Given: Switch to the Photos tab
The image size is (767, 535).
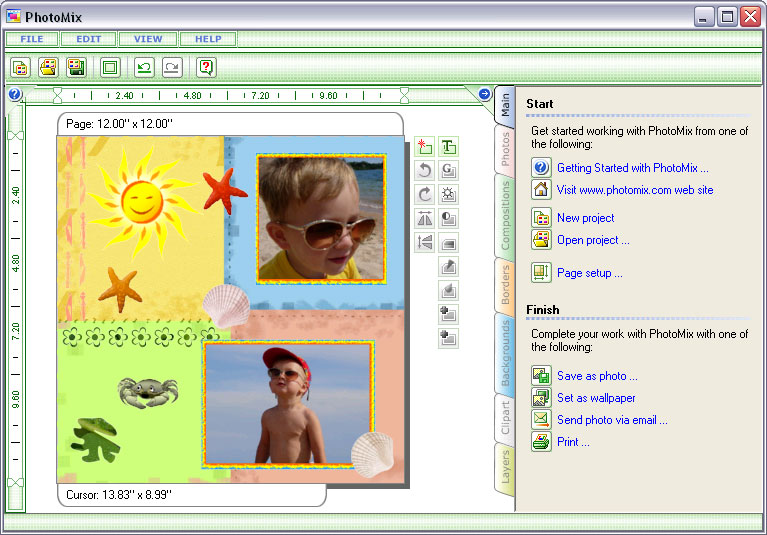Looking at the screenshot, I should pyautogui.click(x=505, y=149).
